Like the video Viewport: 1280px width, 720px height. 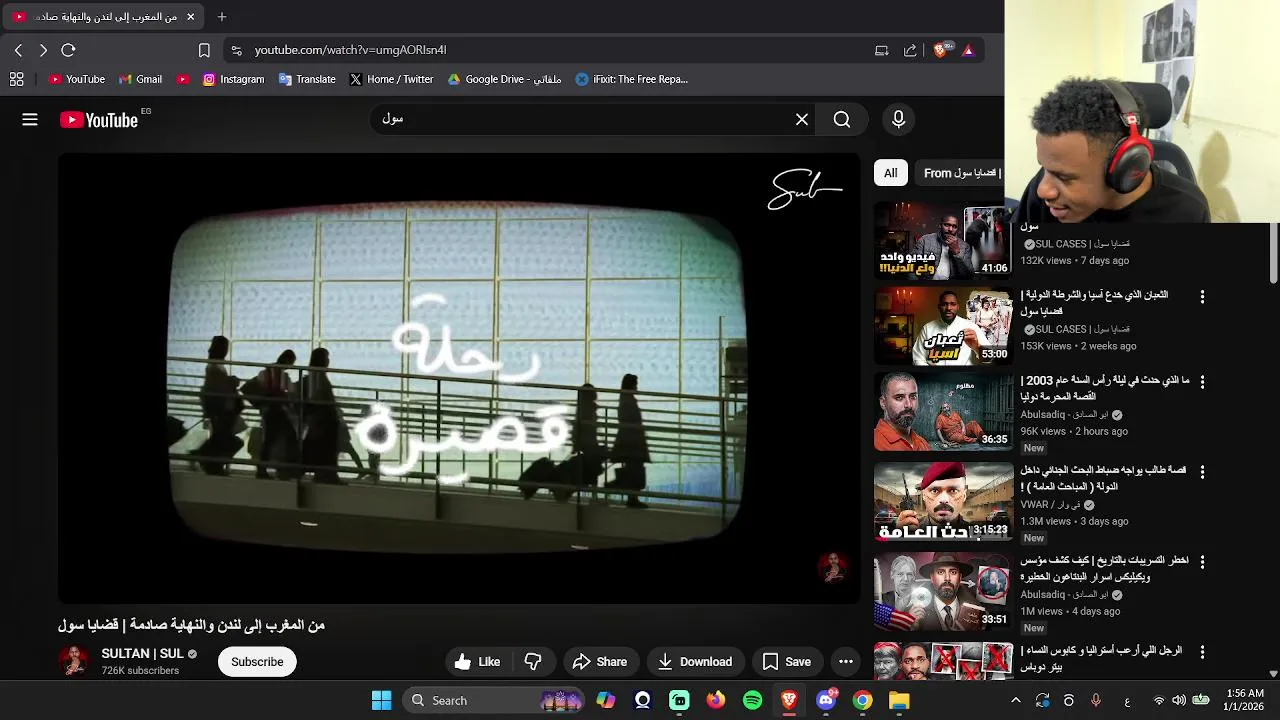[x=477, y=662]
